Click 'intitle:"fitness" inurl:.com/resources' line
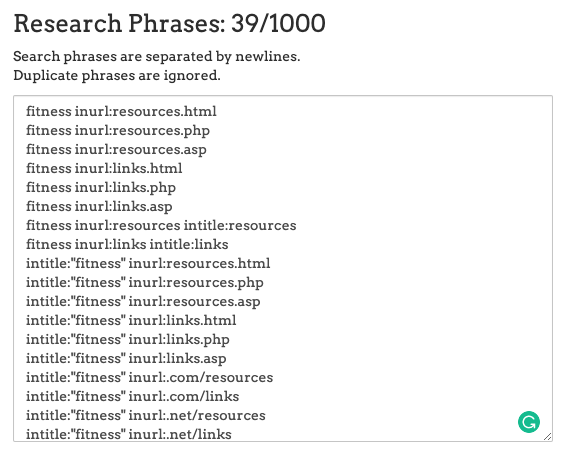This screenshot has height=453, width=571. tap(149, 377)
